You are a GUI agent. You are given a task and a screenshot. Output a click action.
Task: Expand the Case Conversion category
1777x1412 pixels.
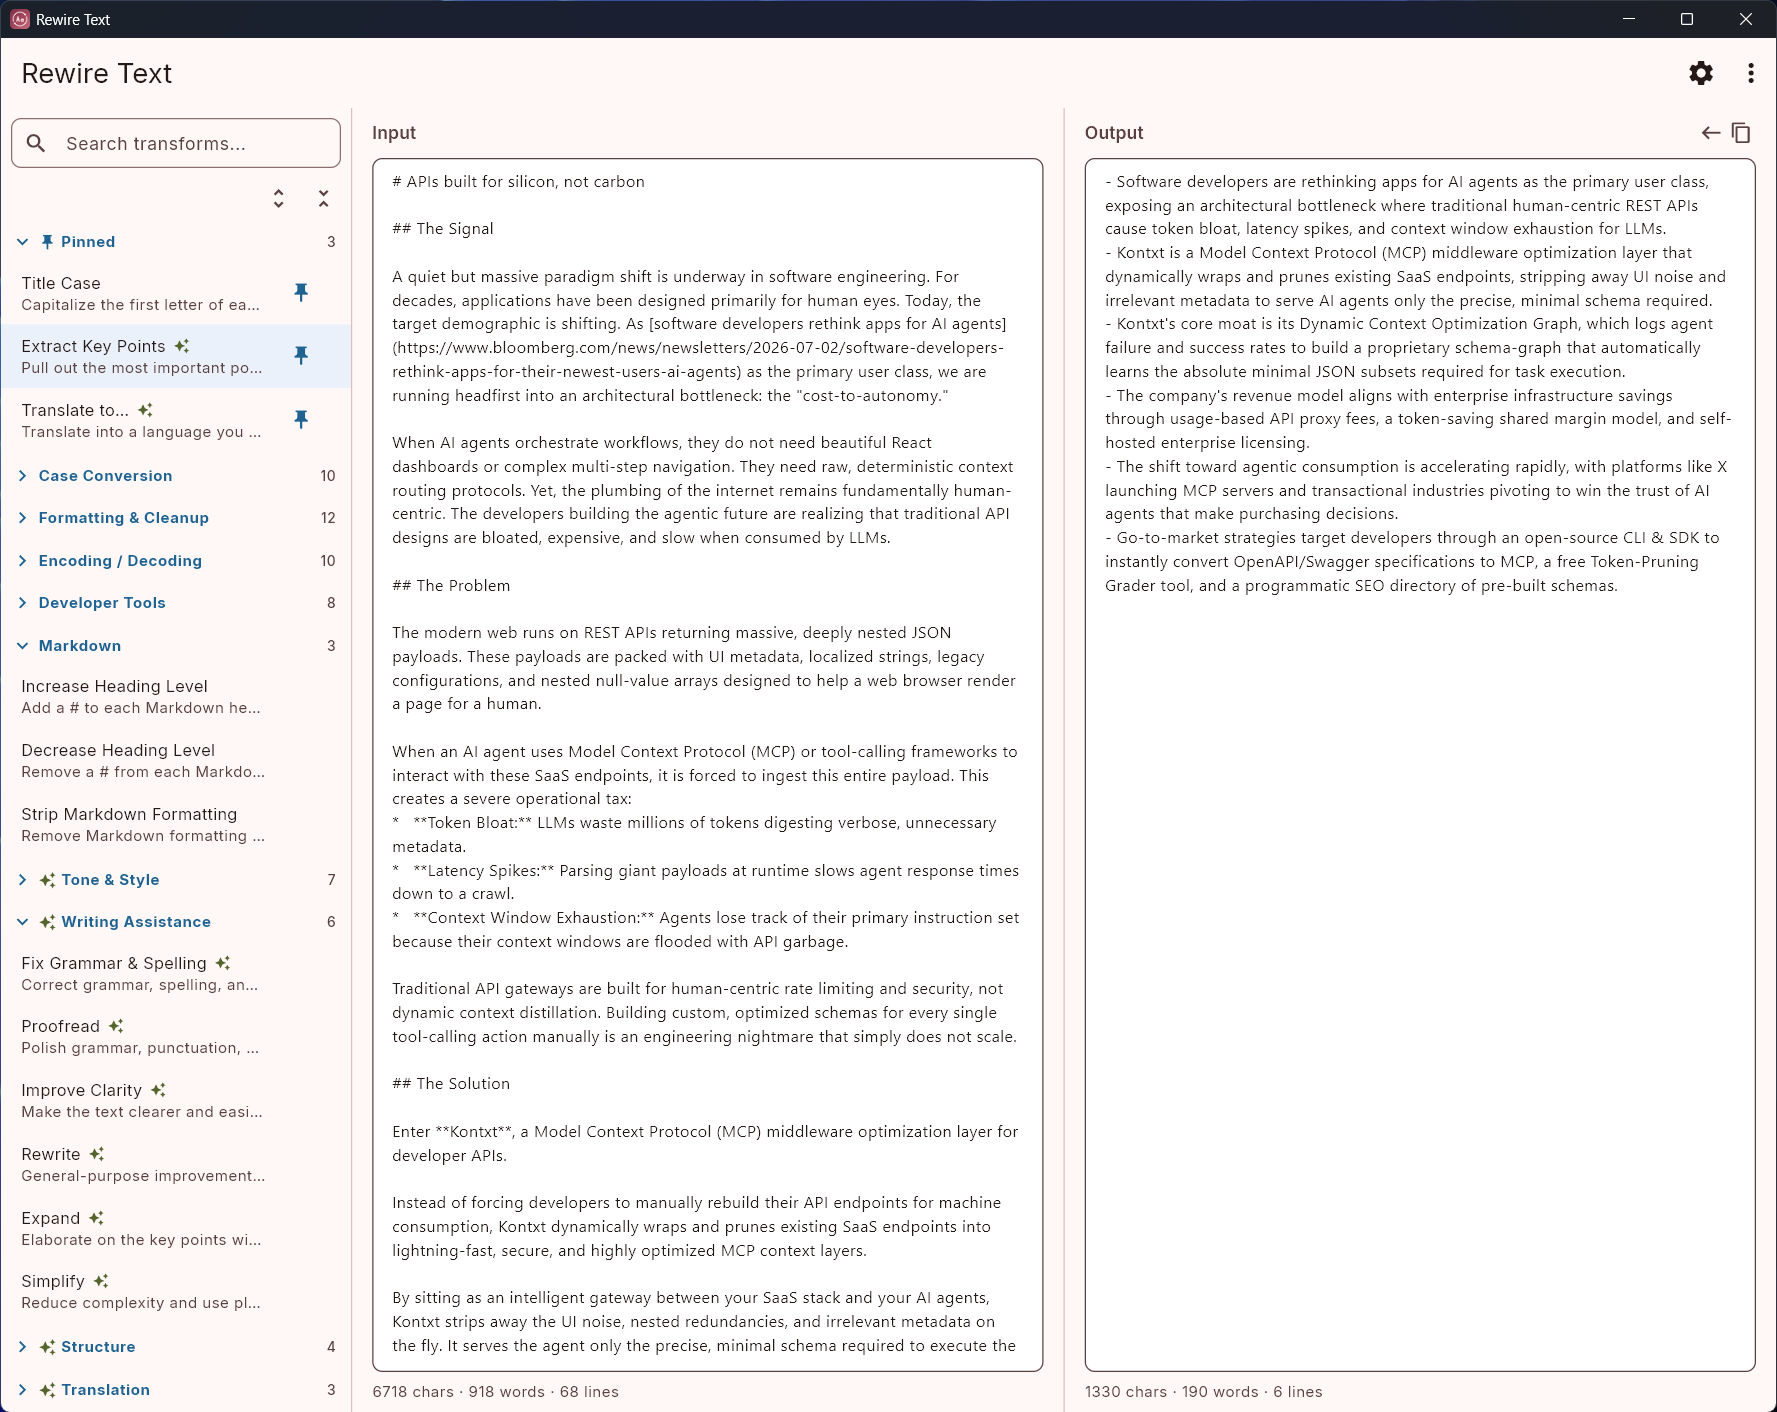coord(176,476)
